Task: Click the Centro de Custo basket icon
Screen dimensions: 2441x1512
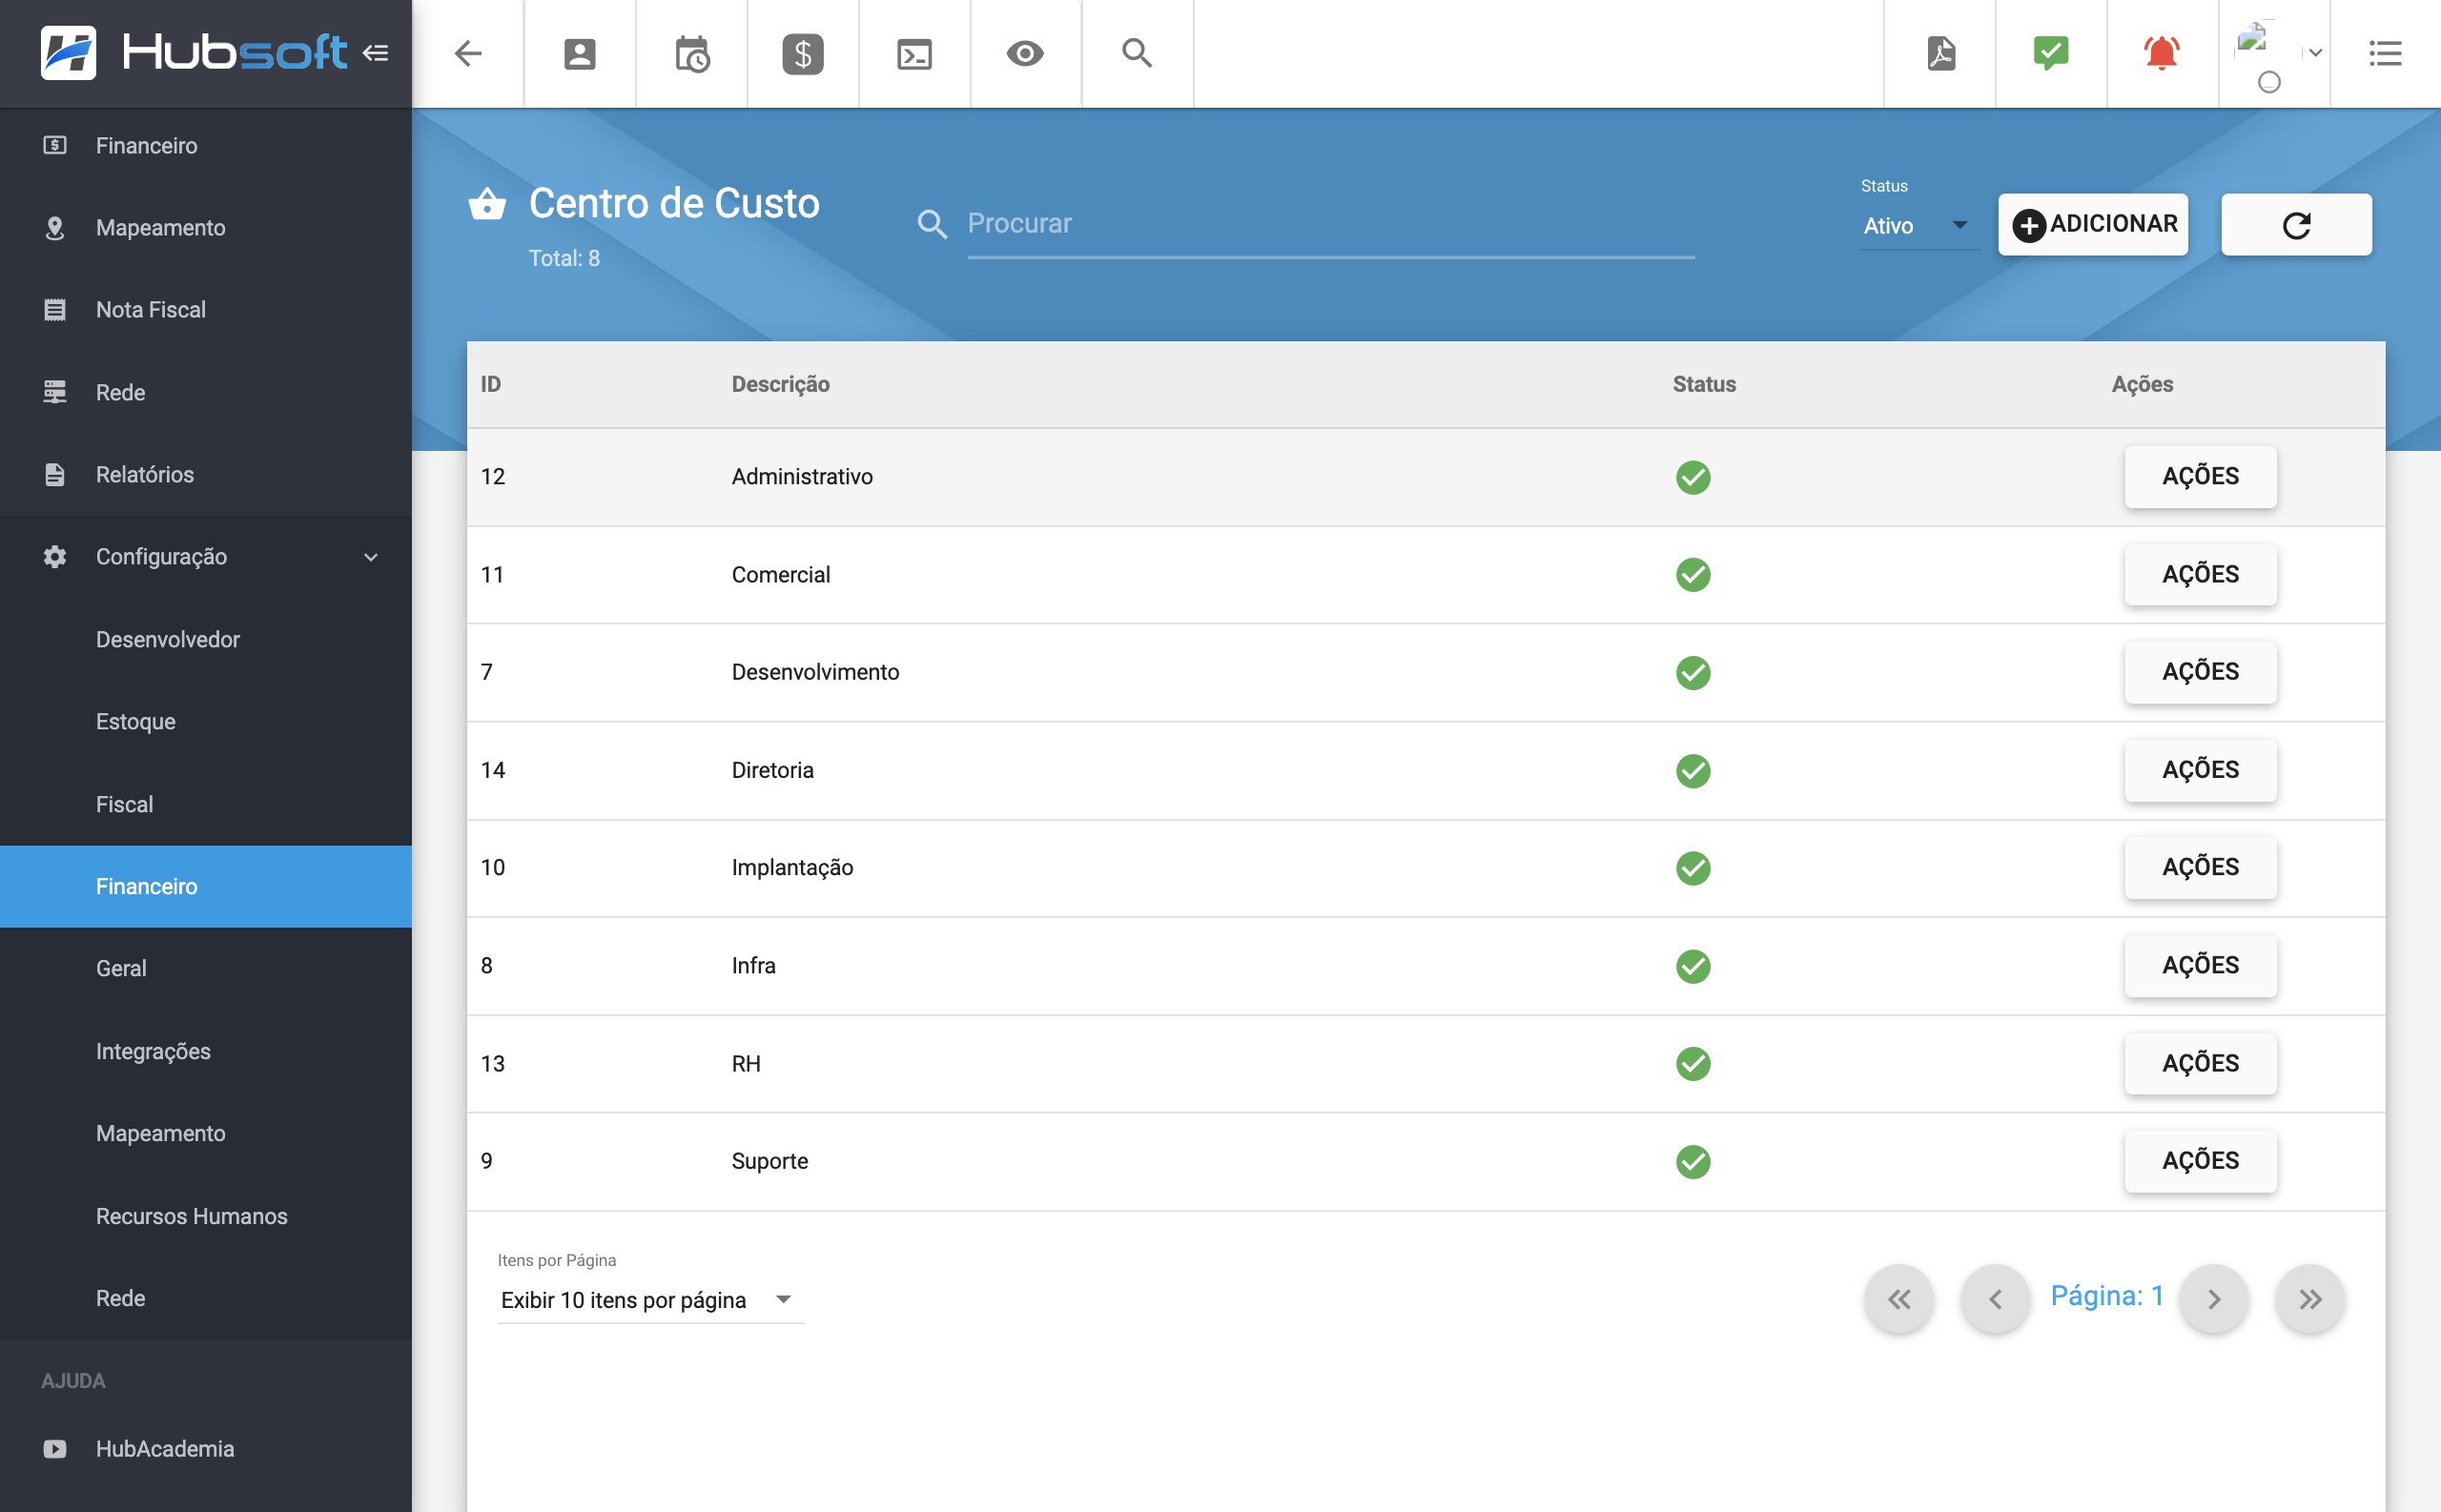Action: pos(487,203)
